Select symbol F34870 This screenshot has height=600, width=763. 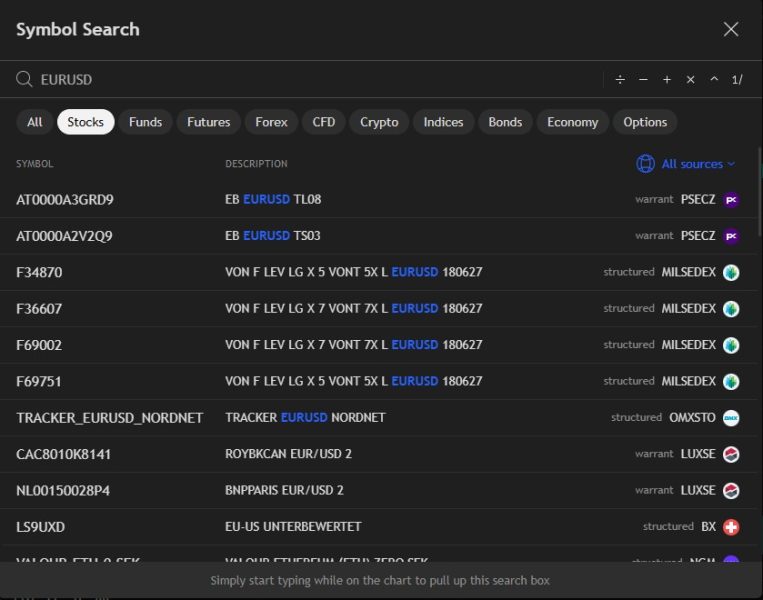click(x=39, y=272)
